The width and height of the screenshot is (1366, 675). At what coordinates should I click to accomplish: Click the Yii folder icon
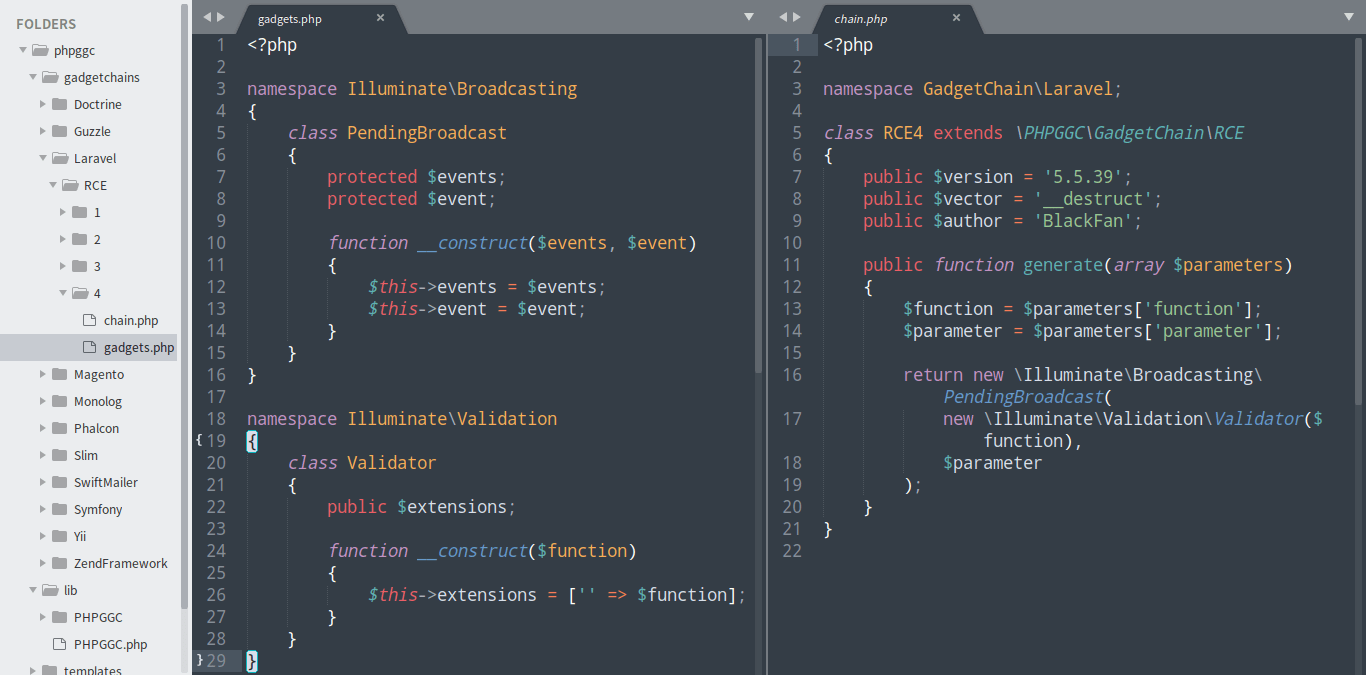click(58, 536)
